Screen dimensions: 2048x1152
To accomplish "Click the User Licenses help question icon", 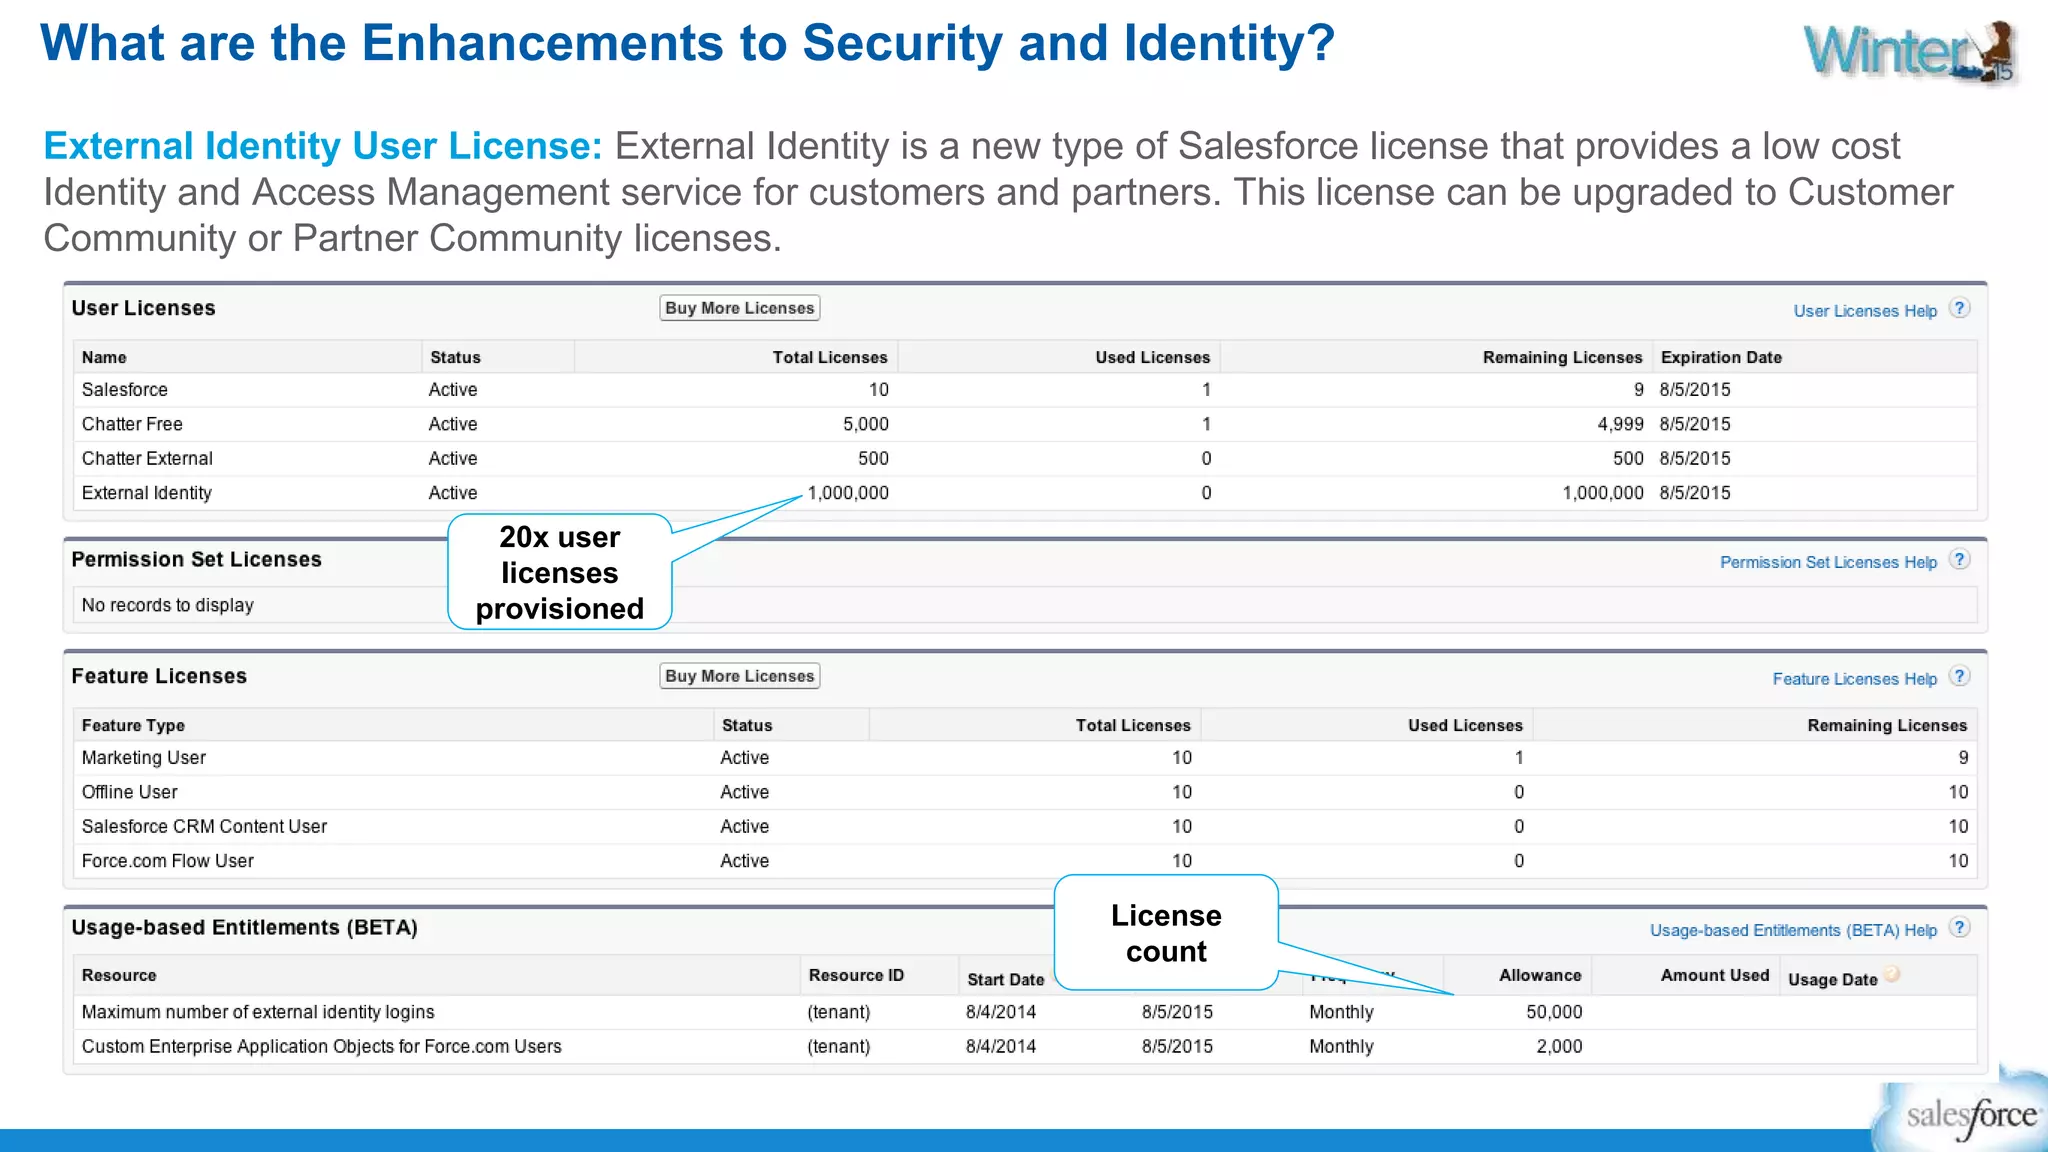I will 1960,309.
